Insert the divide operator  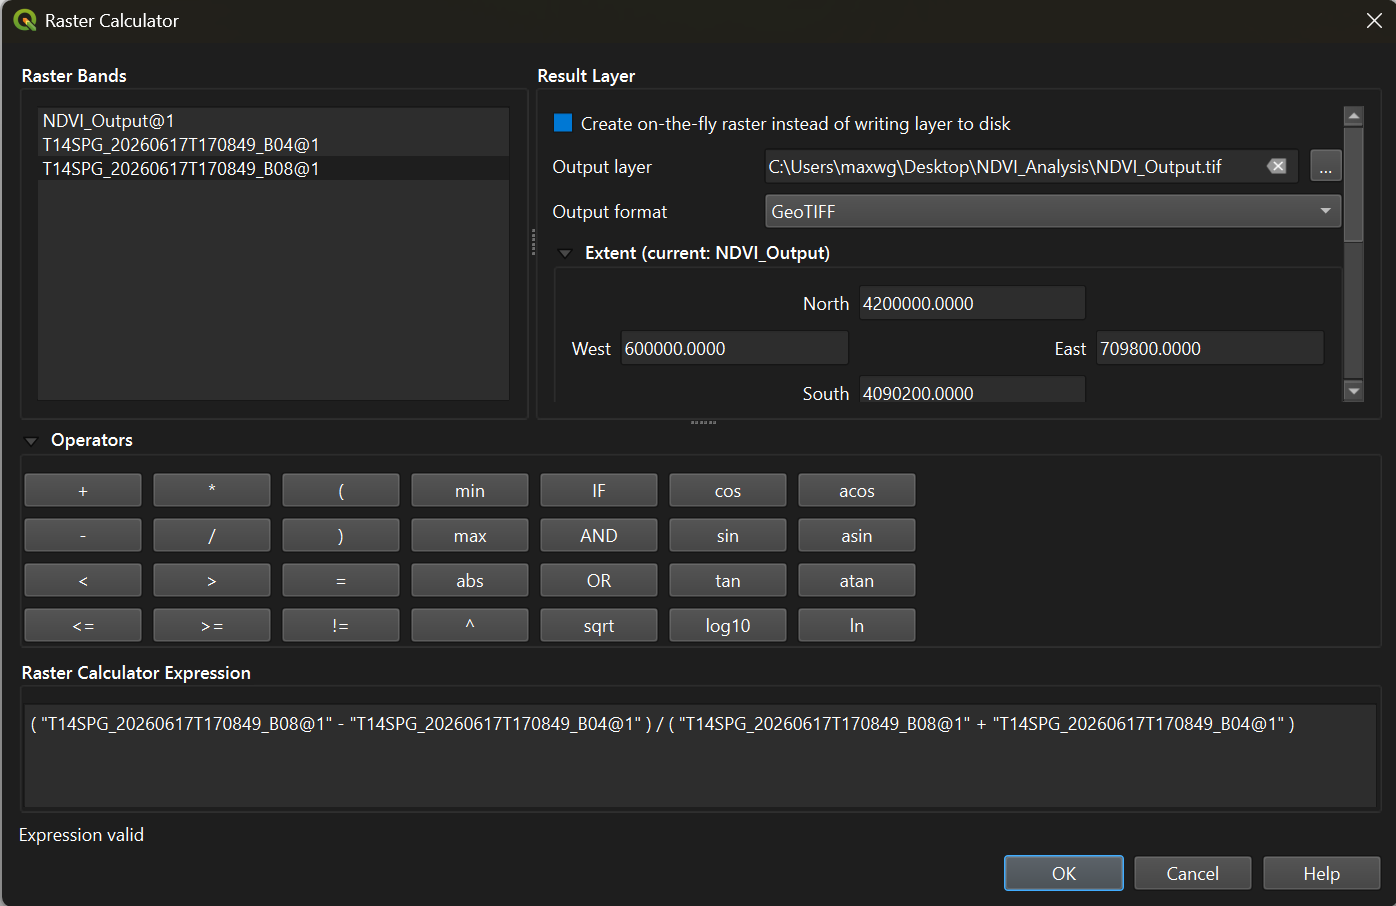212,535
